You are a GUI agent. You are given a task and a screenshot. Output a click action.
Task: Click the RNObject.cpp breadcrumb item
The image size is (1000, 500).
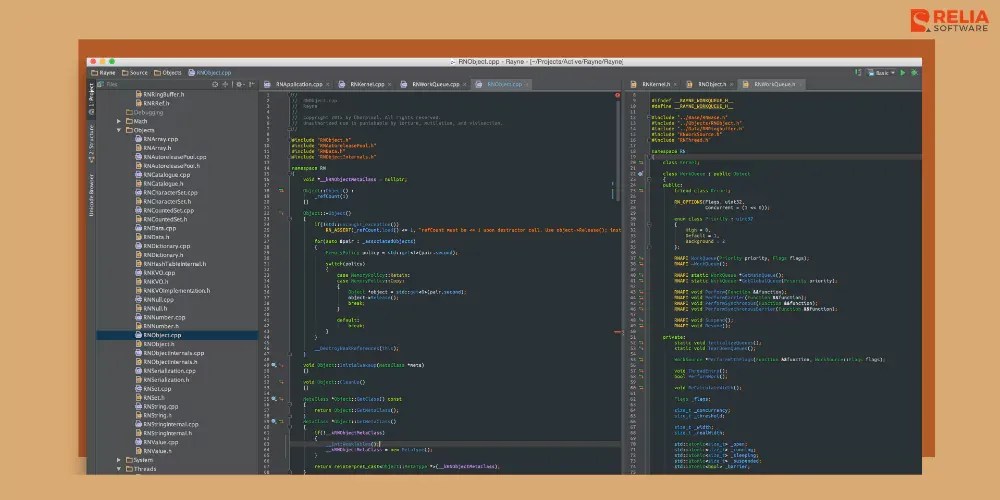point(210,73)
